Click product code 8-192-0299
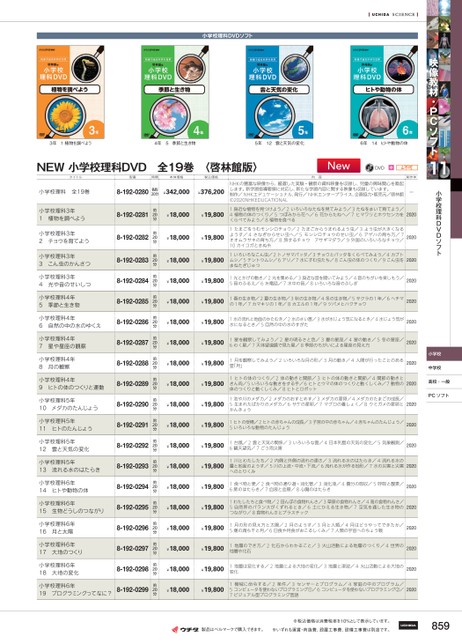 [133, 589]
